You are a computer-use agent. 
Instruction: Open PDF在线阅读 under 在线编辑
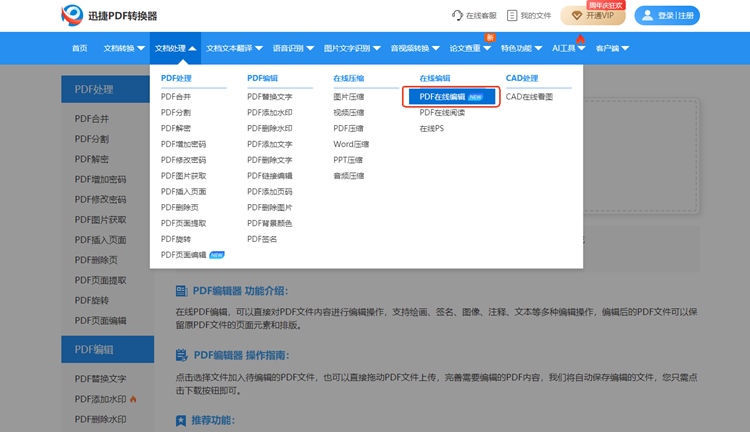pos(442,112)
